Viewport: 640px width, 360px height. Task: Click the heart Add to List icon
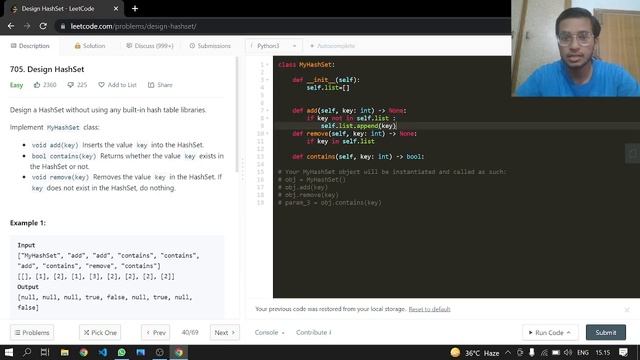(x=101, y=85)
